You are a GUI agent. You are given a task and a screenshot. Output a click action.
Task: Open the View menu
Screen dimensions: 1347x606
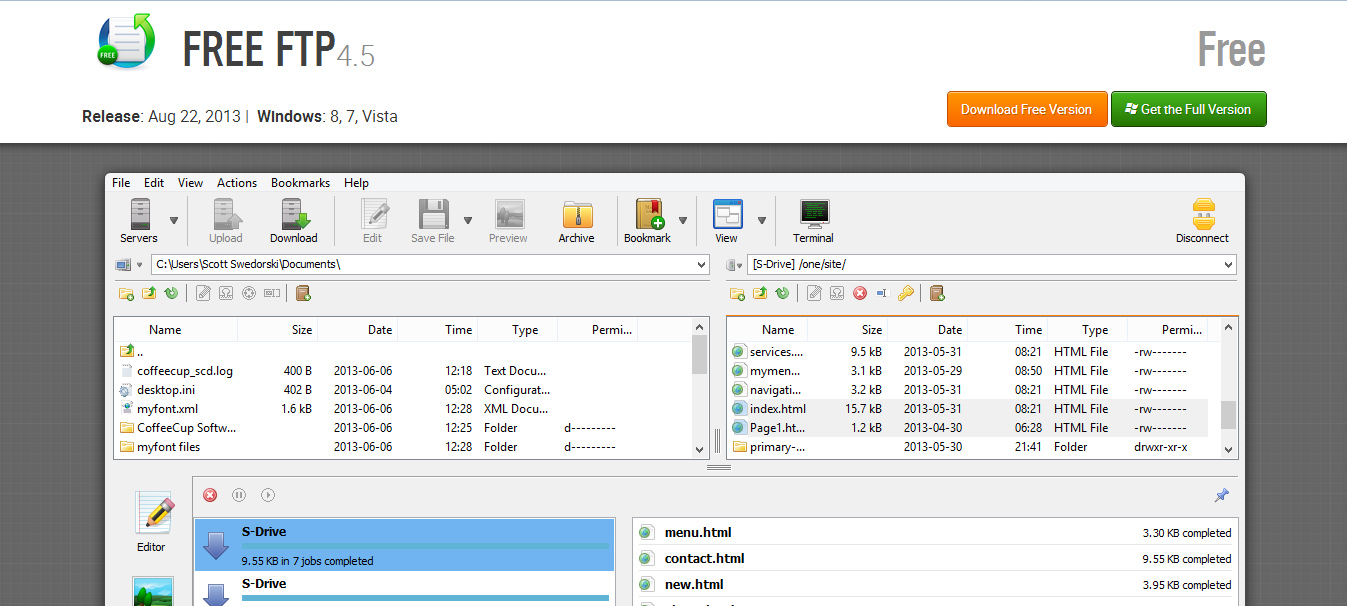(190, 183)
